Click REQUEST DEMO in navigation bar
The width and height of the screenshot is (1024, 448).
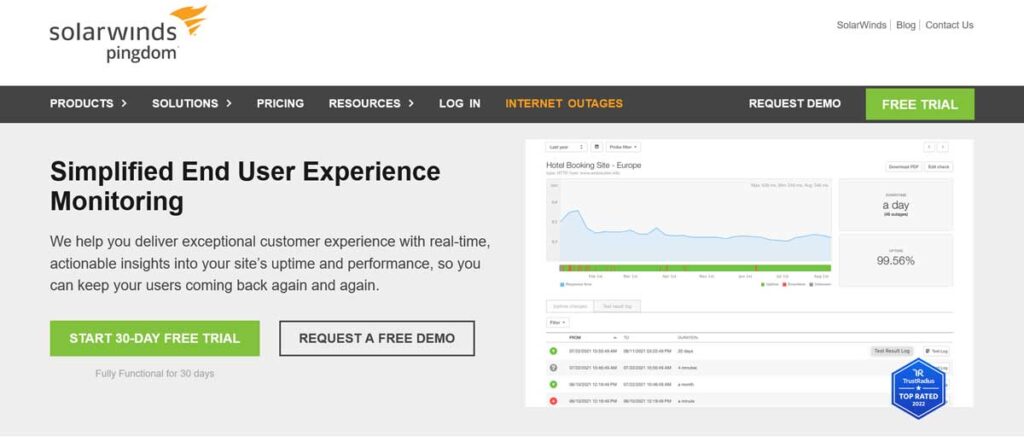[x=795, y=103]
